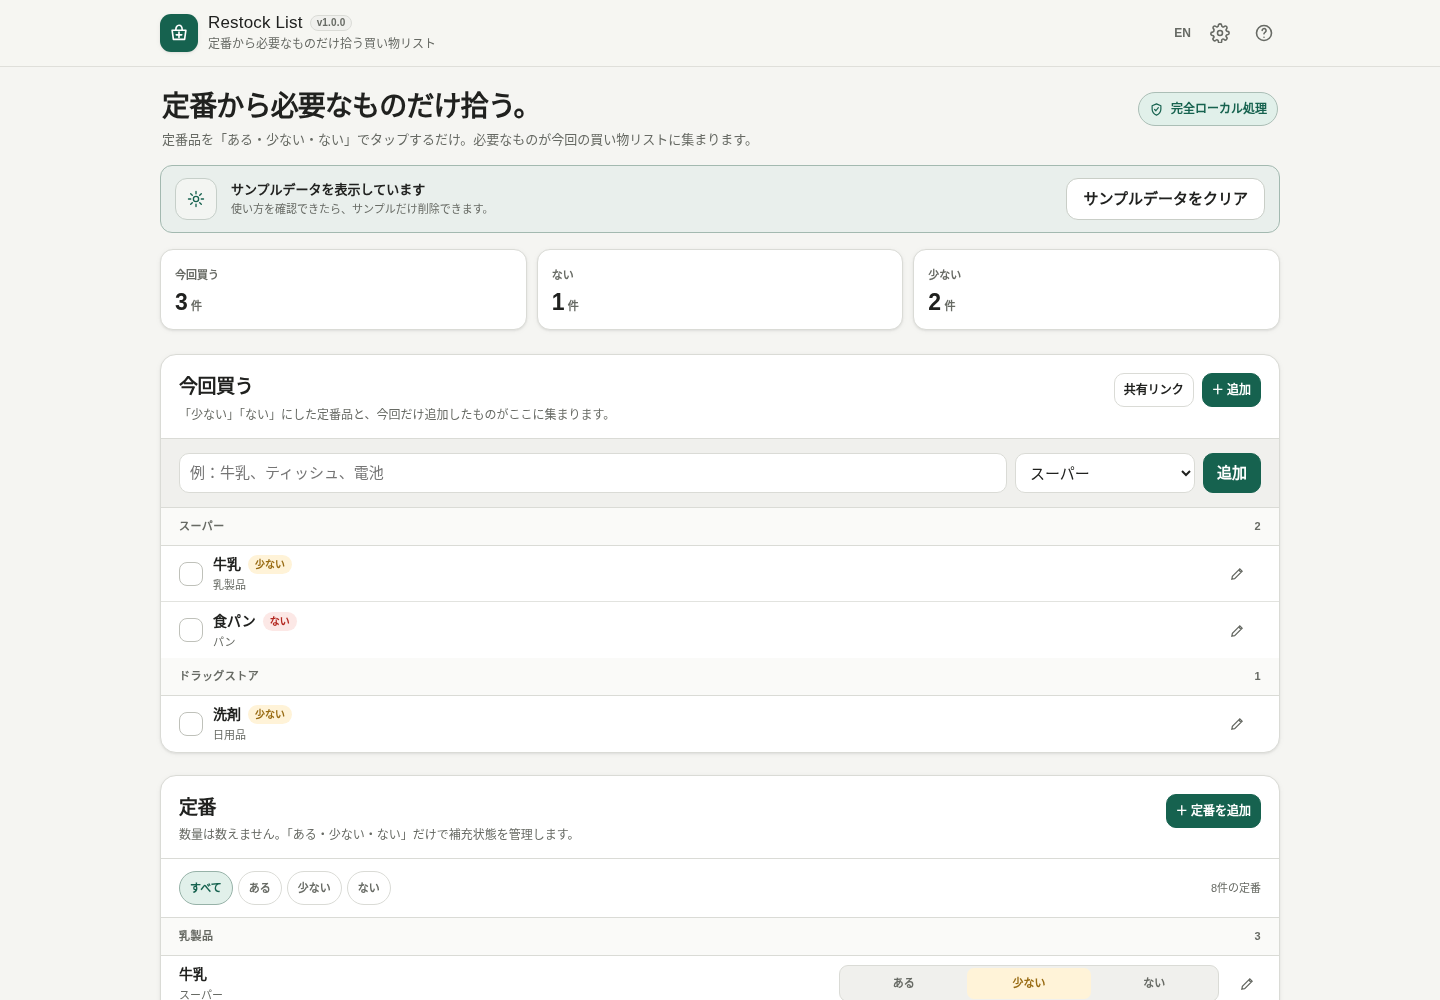Check off 牛乳 in the shopping list
This screenshot has width=1440, height=1000.
point(191,574)
